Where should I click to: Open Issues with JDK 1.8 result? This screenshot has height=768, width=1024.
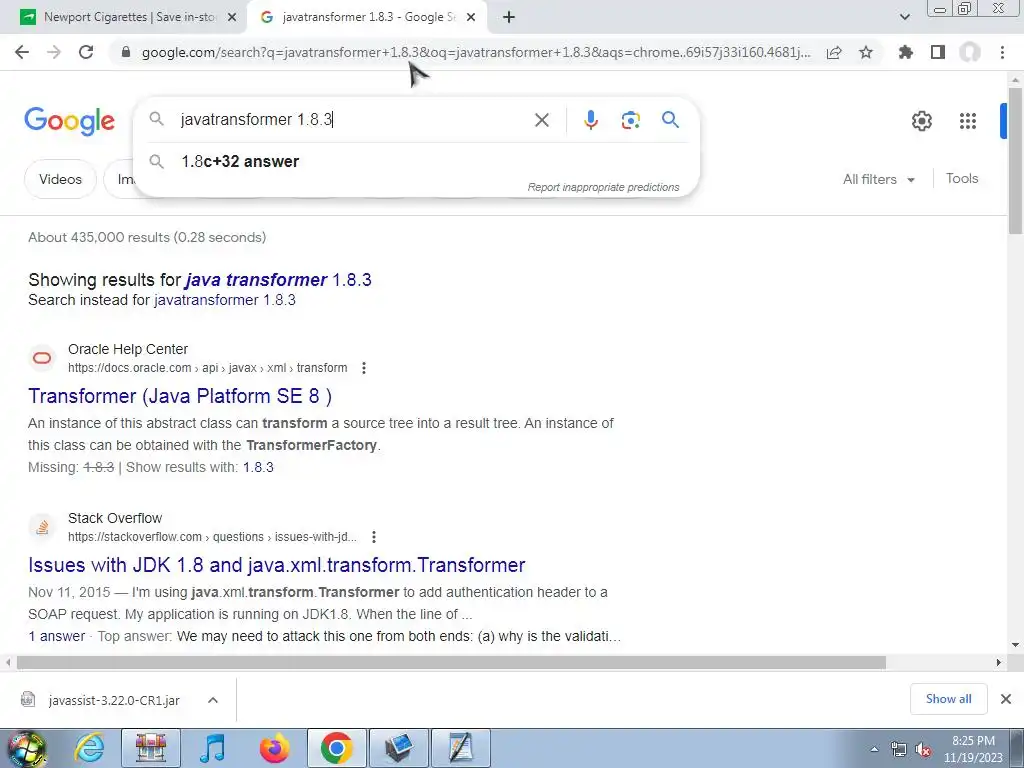tap(276, 565)
